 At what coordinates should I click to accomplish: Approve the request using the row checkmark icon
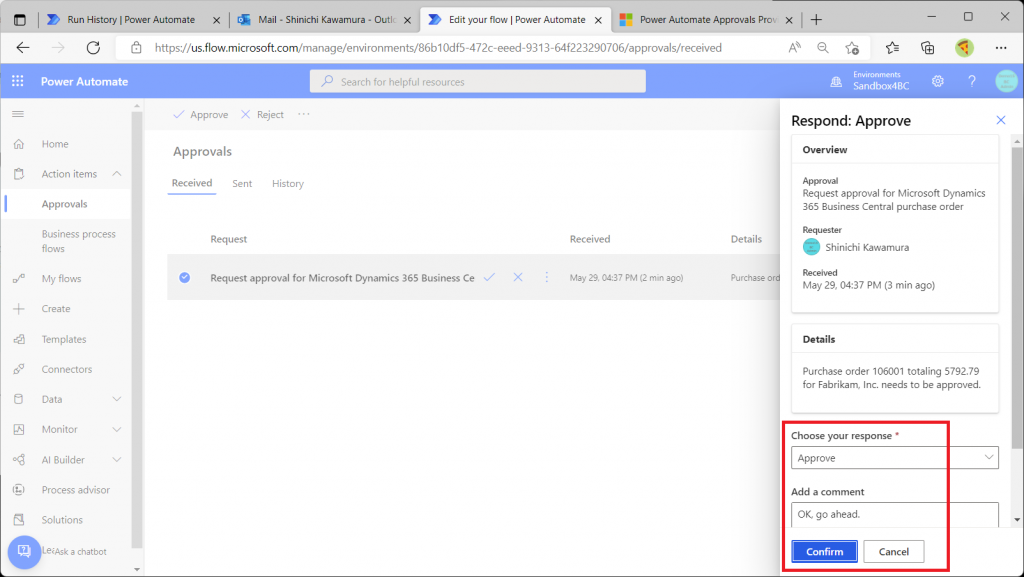[489, 277]
